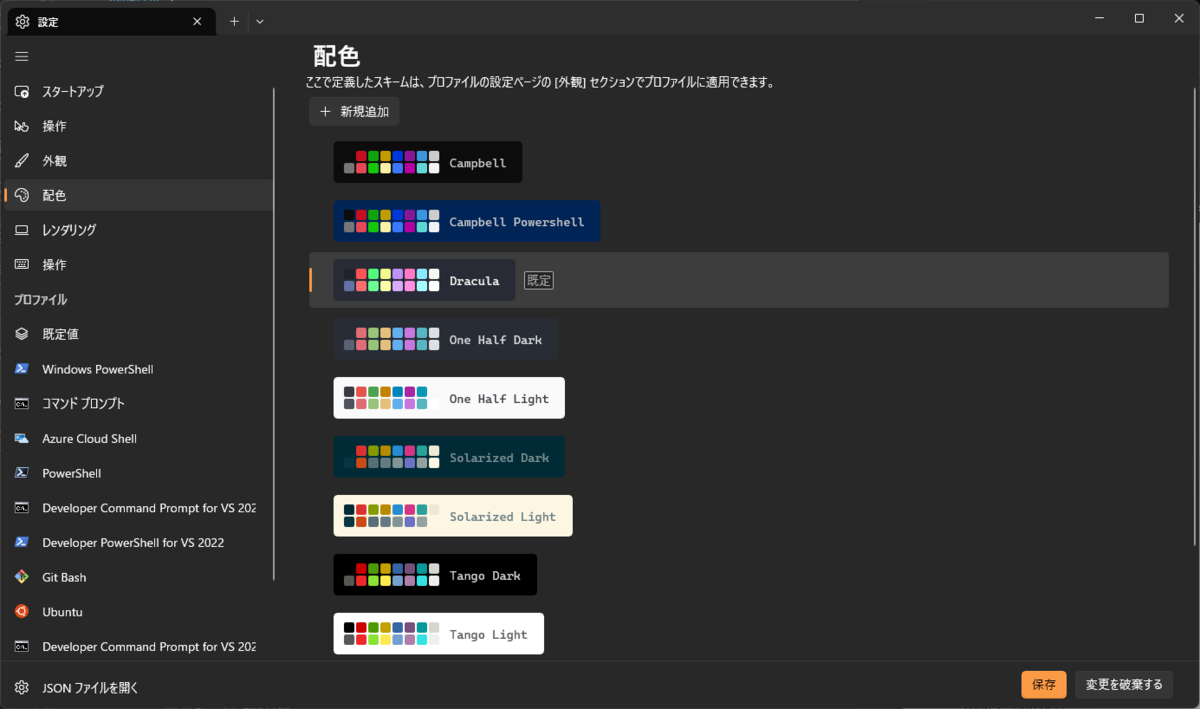Open Azure Cloud Shell profile settings
This screenshot has height=709, width=1200.
pos(138,438)
